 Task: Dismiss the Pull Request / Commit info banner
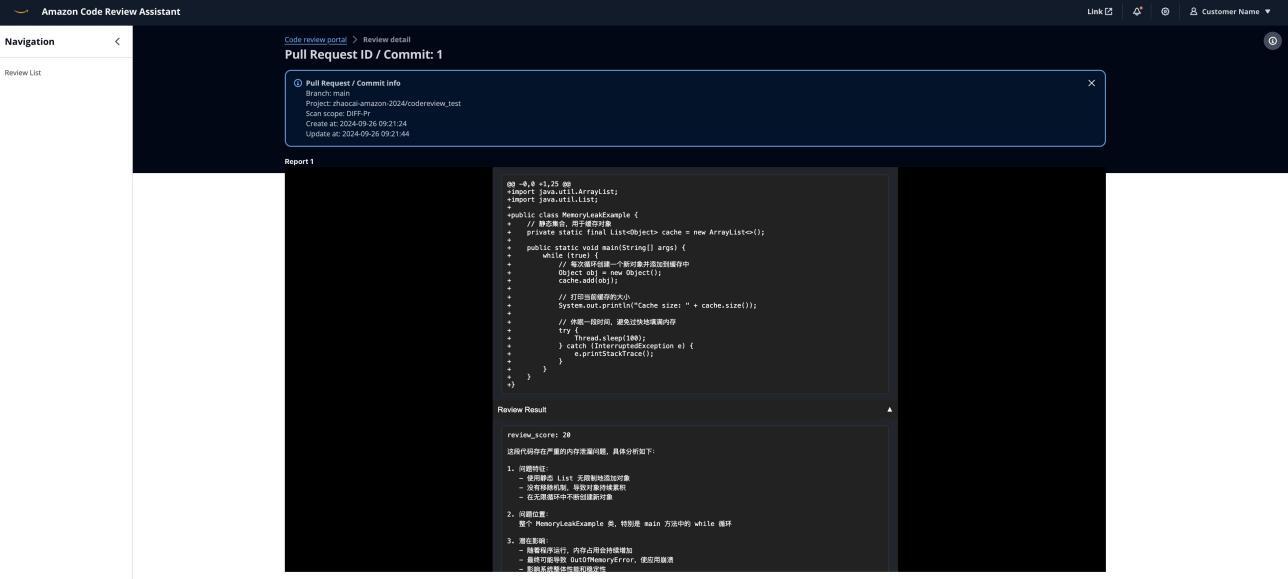click(1091, 83)
